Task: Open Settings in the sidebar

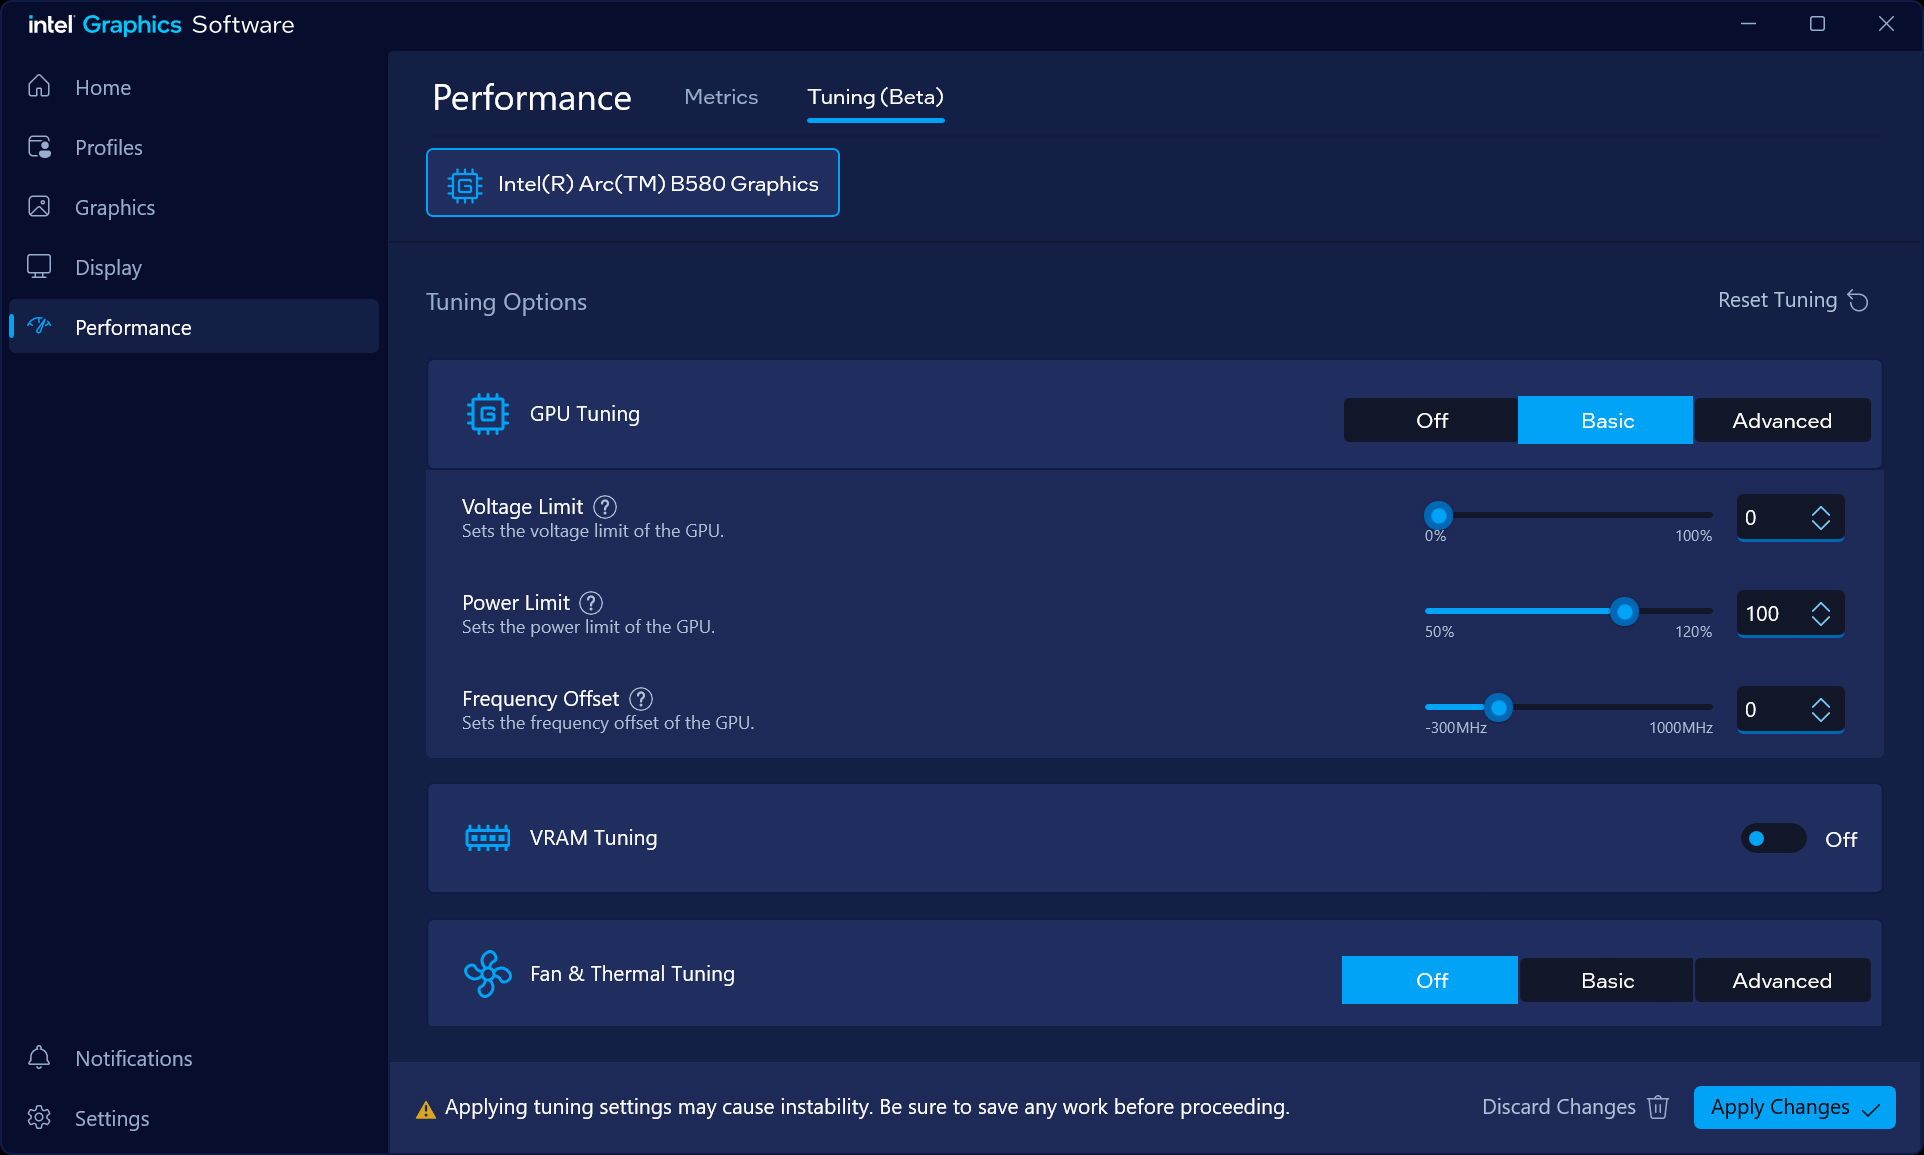Action: click(194, 1118)
